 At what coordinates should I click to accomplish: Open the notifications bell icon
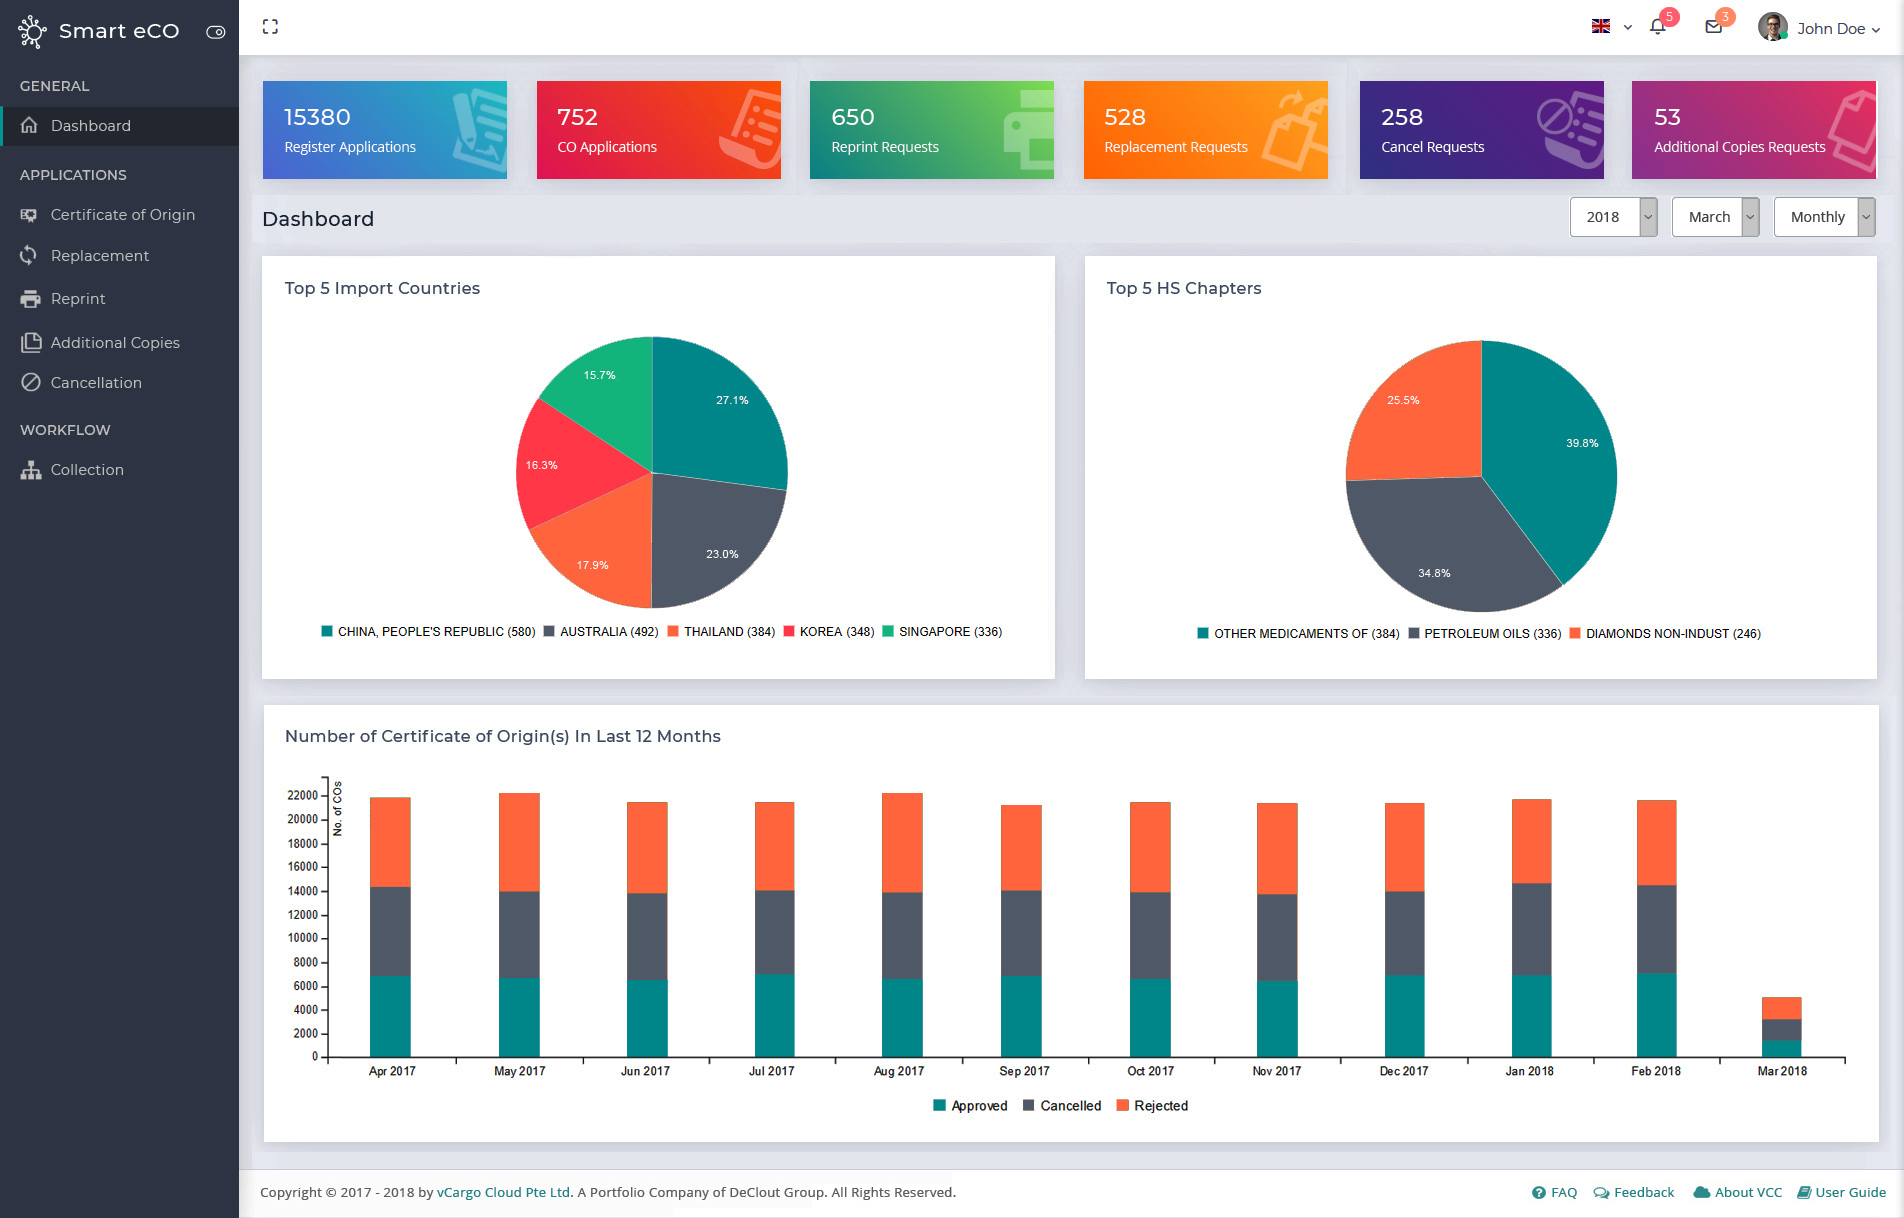pos(1657,27)
